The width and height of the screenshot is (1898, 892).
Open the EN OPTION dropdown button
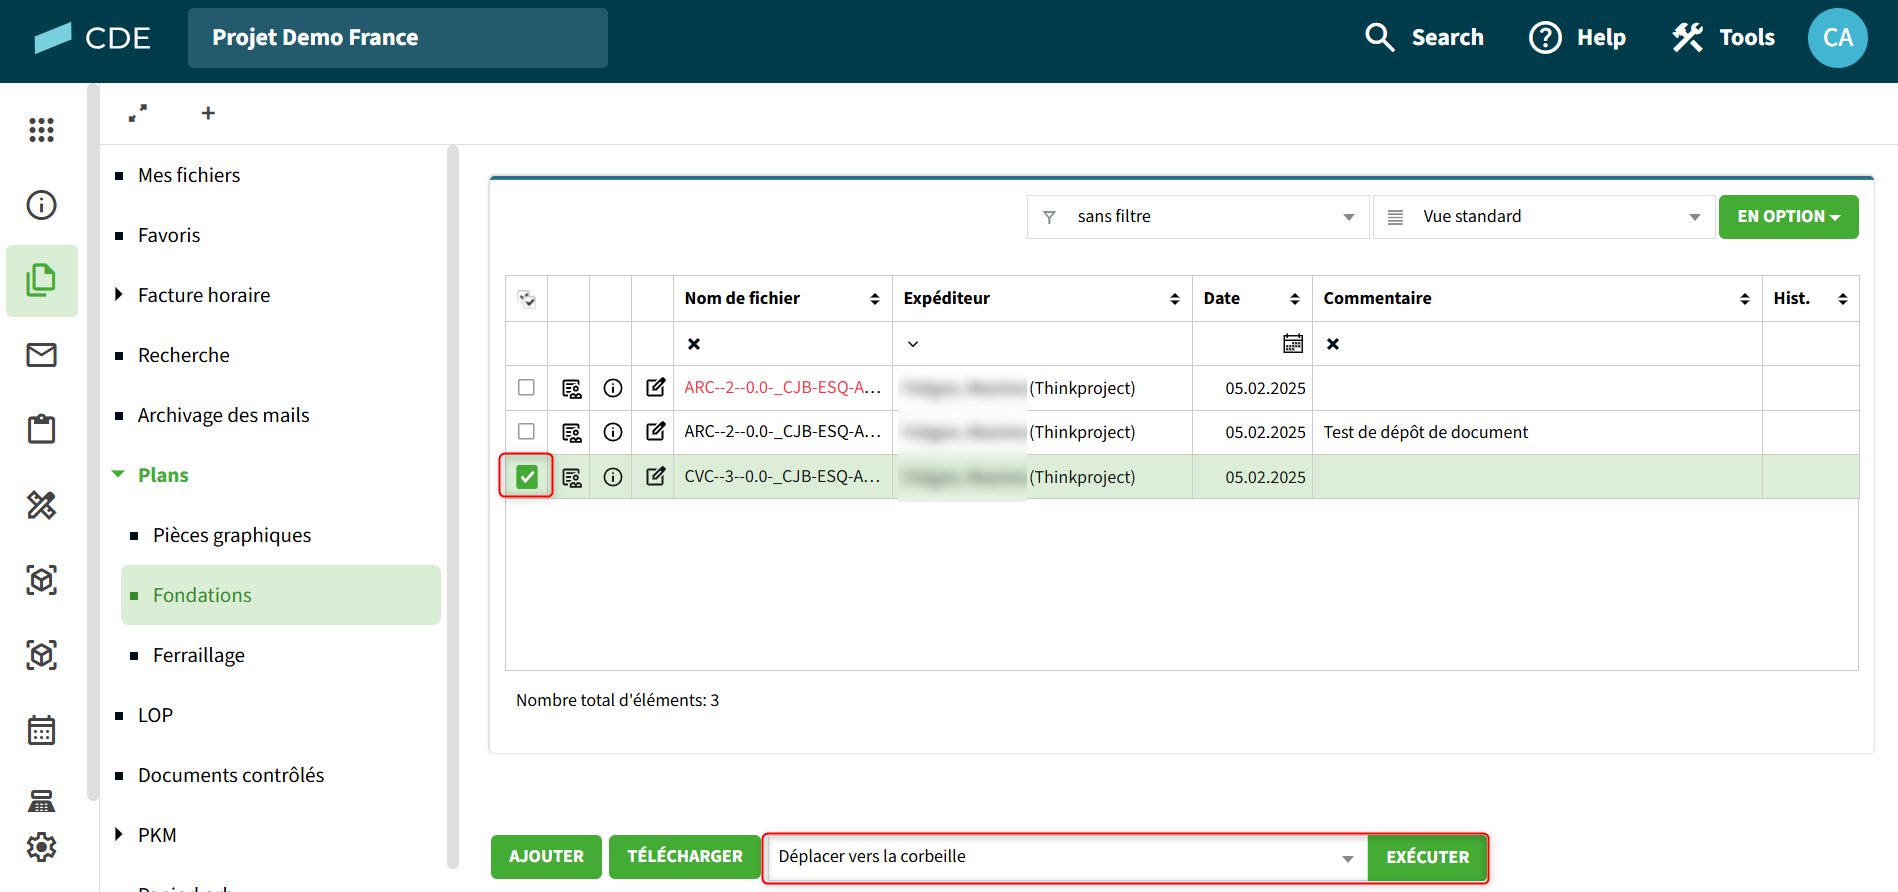pos(1788,217)
